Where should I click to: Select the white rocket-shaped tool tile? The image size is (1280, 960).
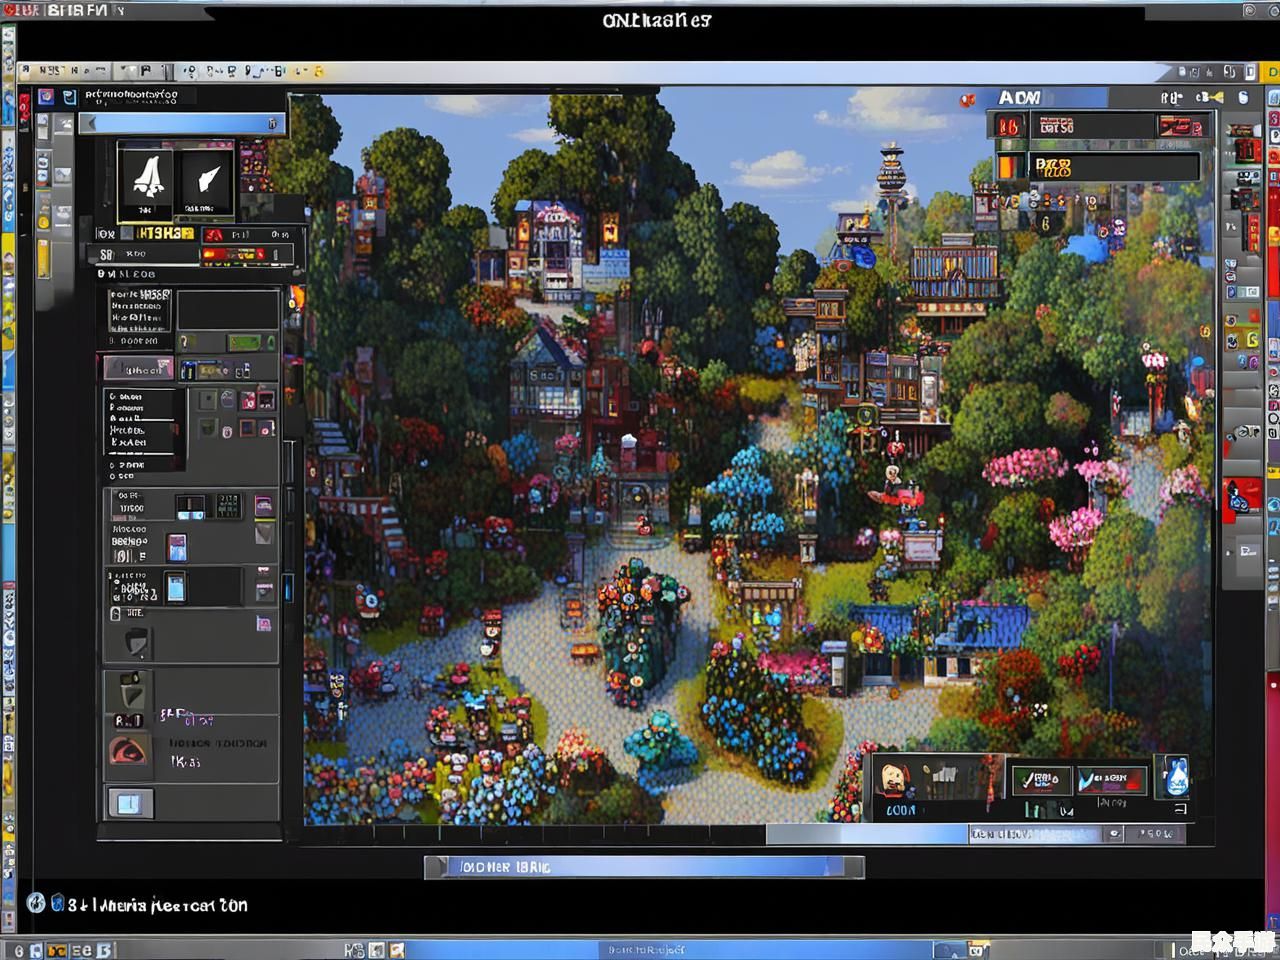pyautogui.click(x=147, y=179)
